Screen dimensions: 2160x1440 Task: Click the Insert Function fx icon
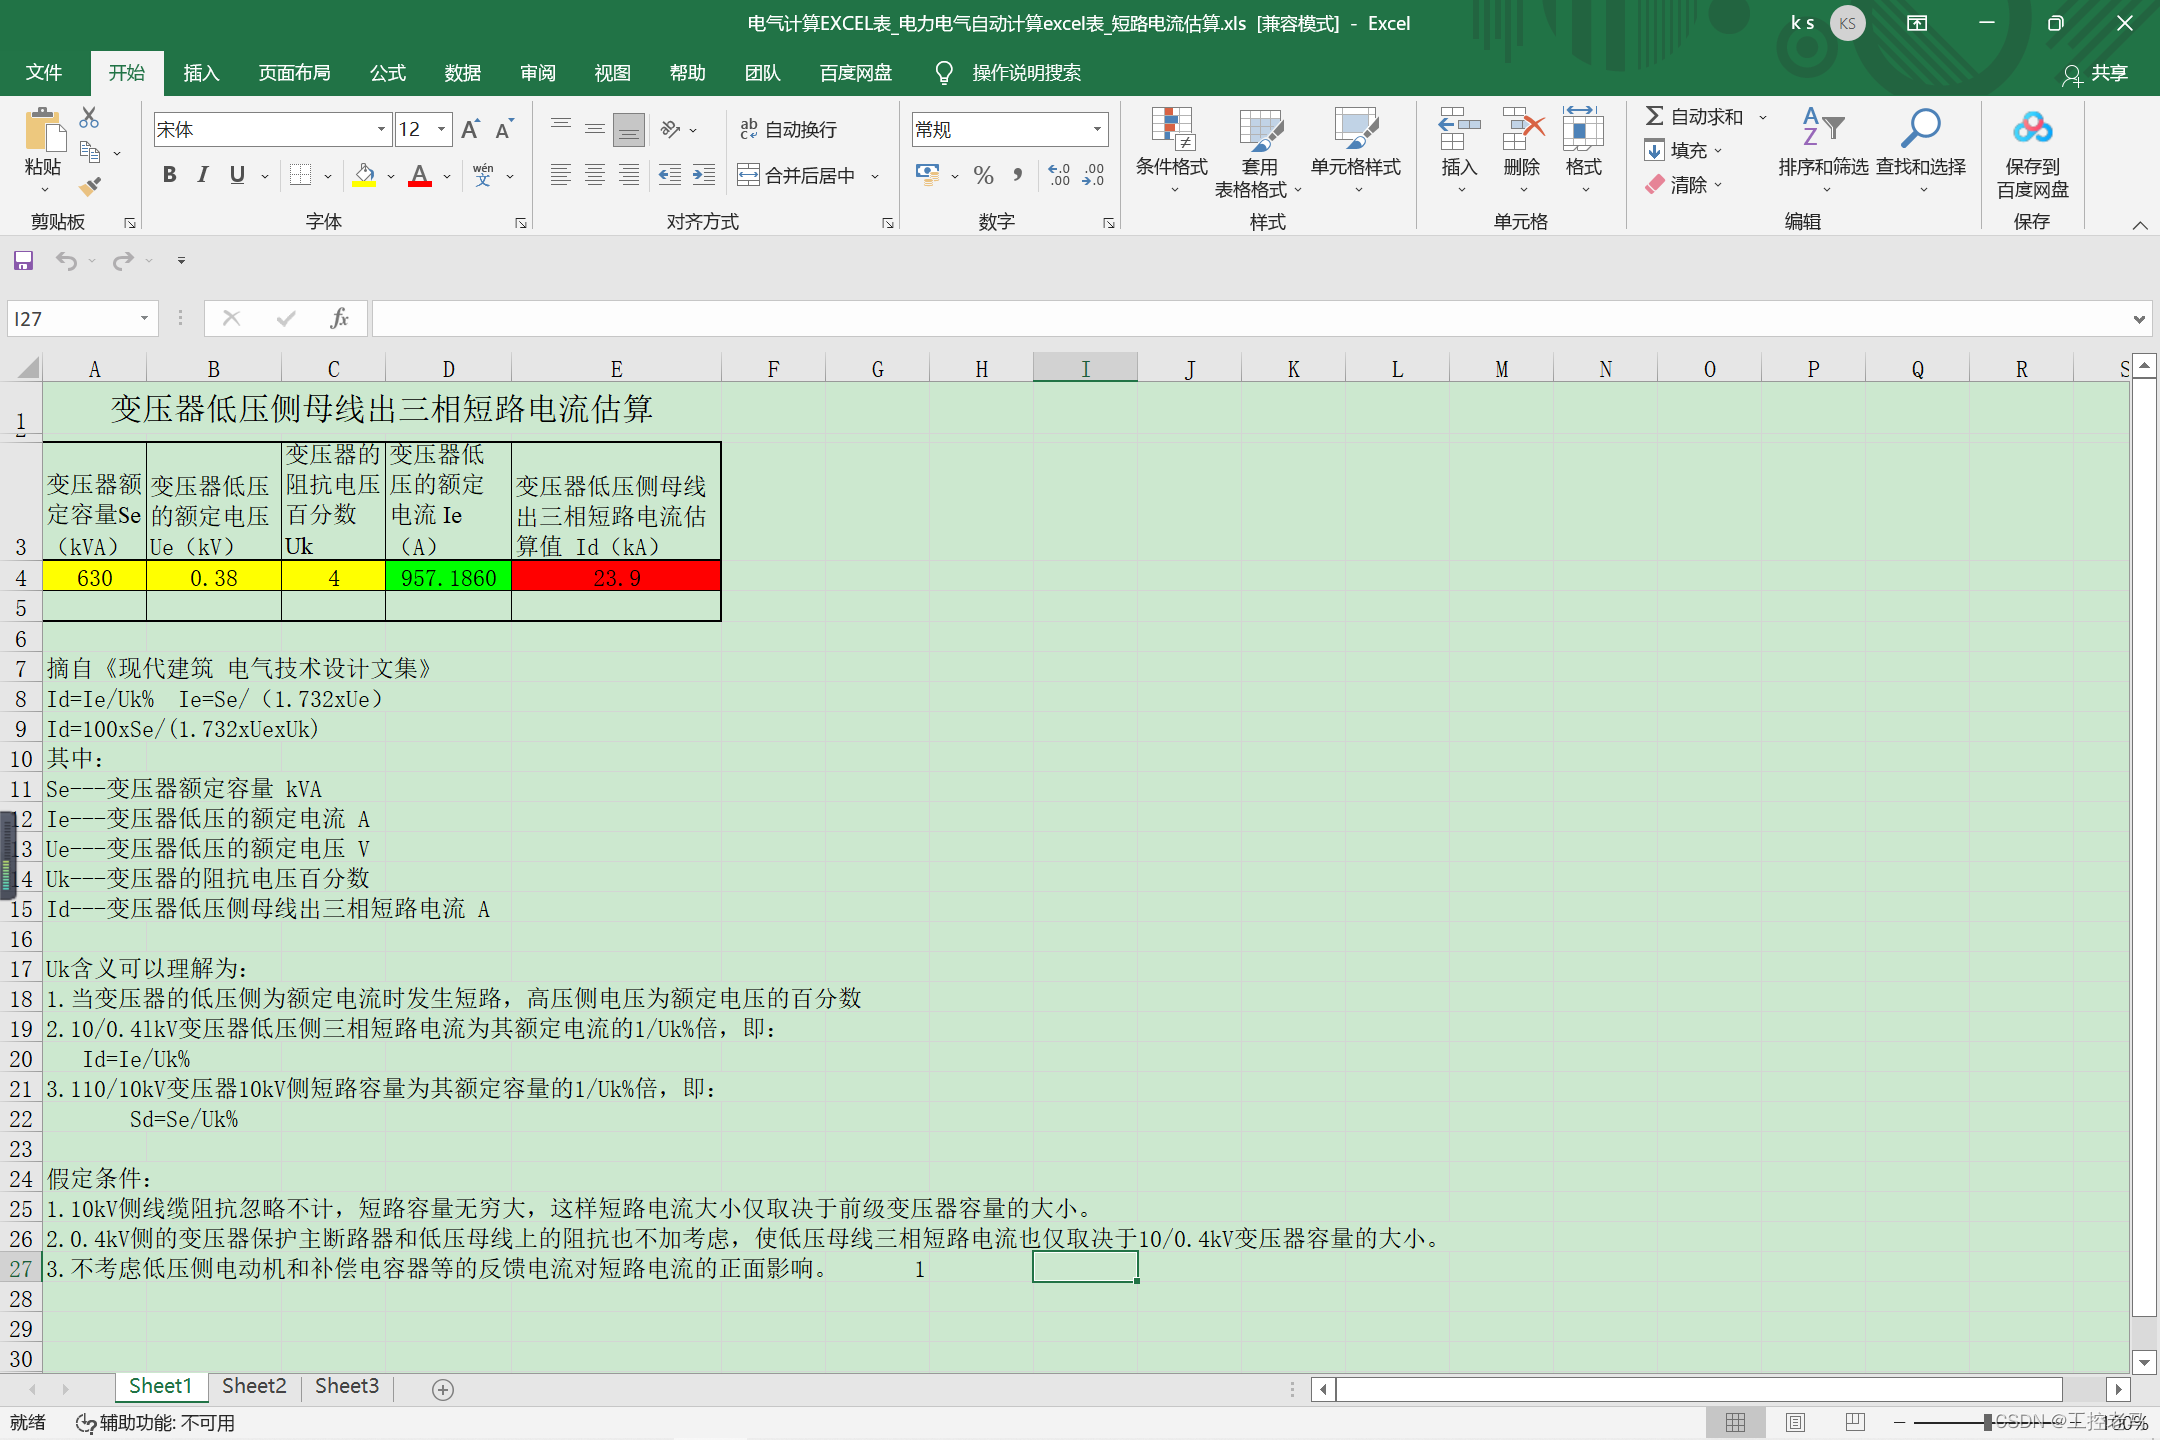[339, 318]
